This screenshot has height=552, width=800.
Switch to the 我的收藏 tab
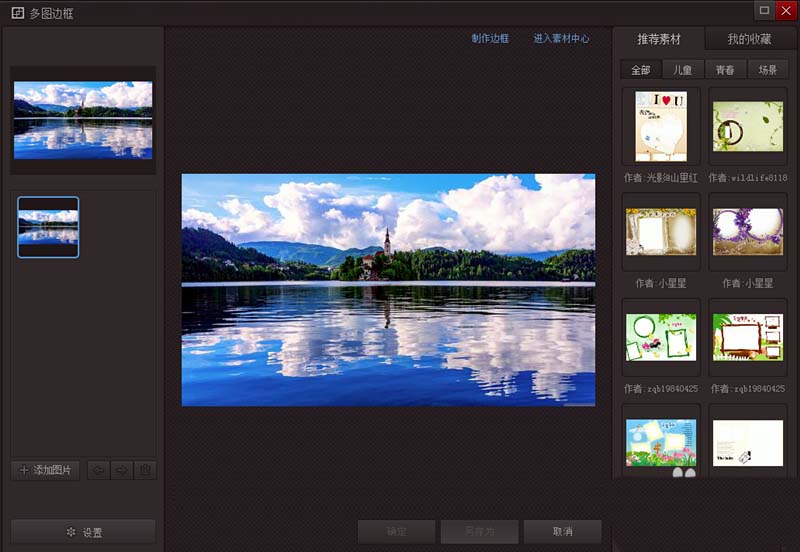pos(749,39)
